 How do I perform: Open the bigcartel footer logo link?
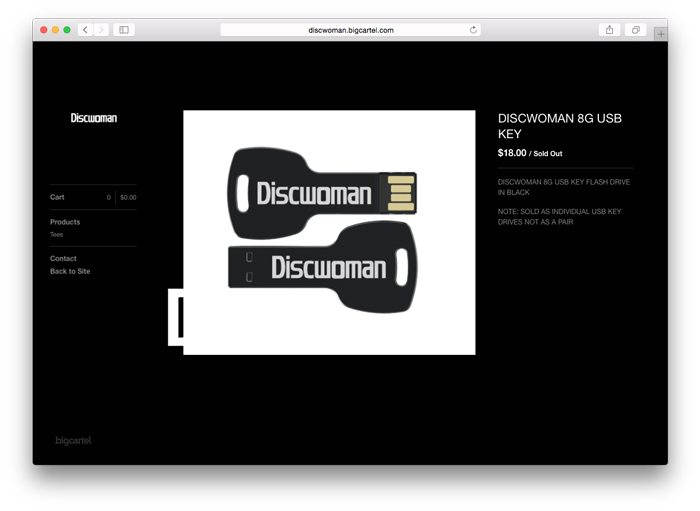[73, 440]
